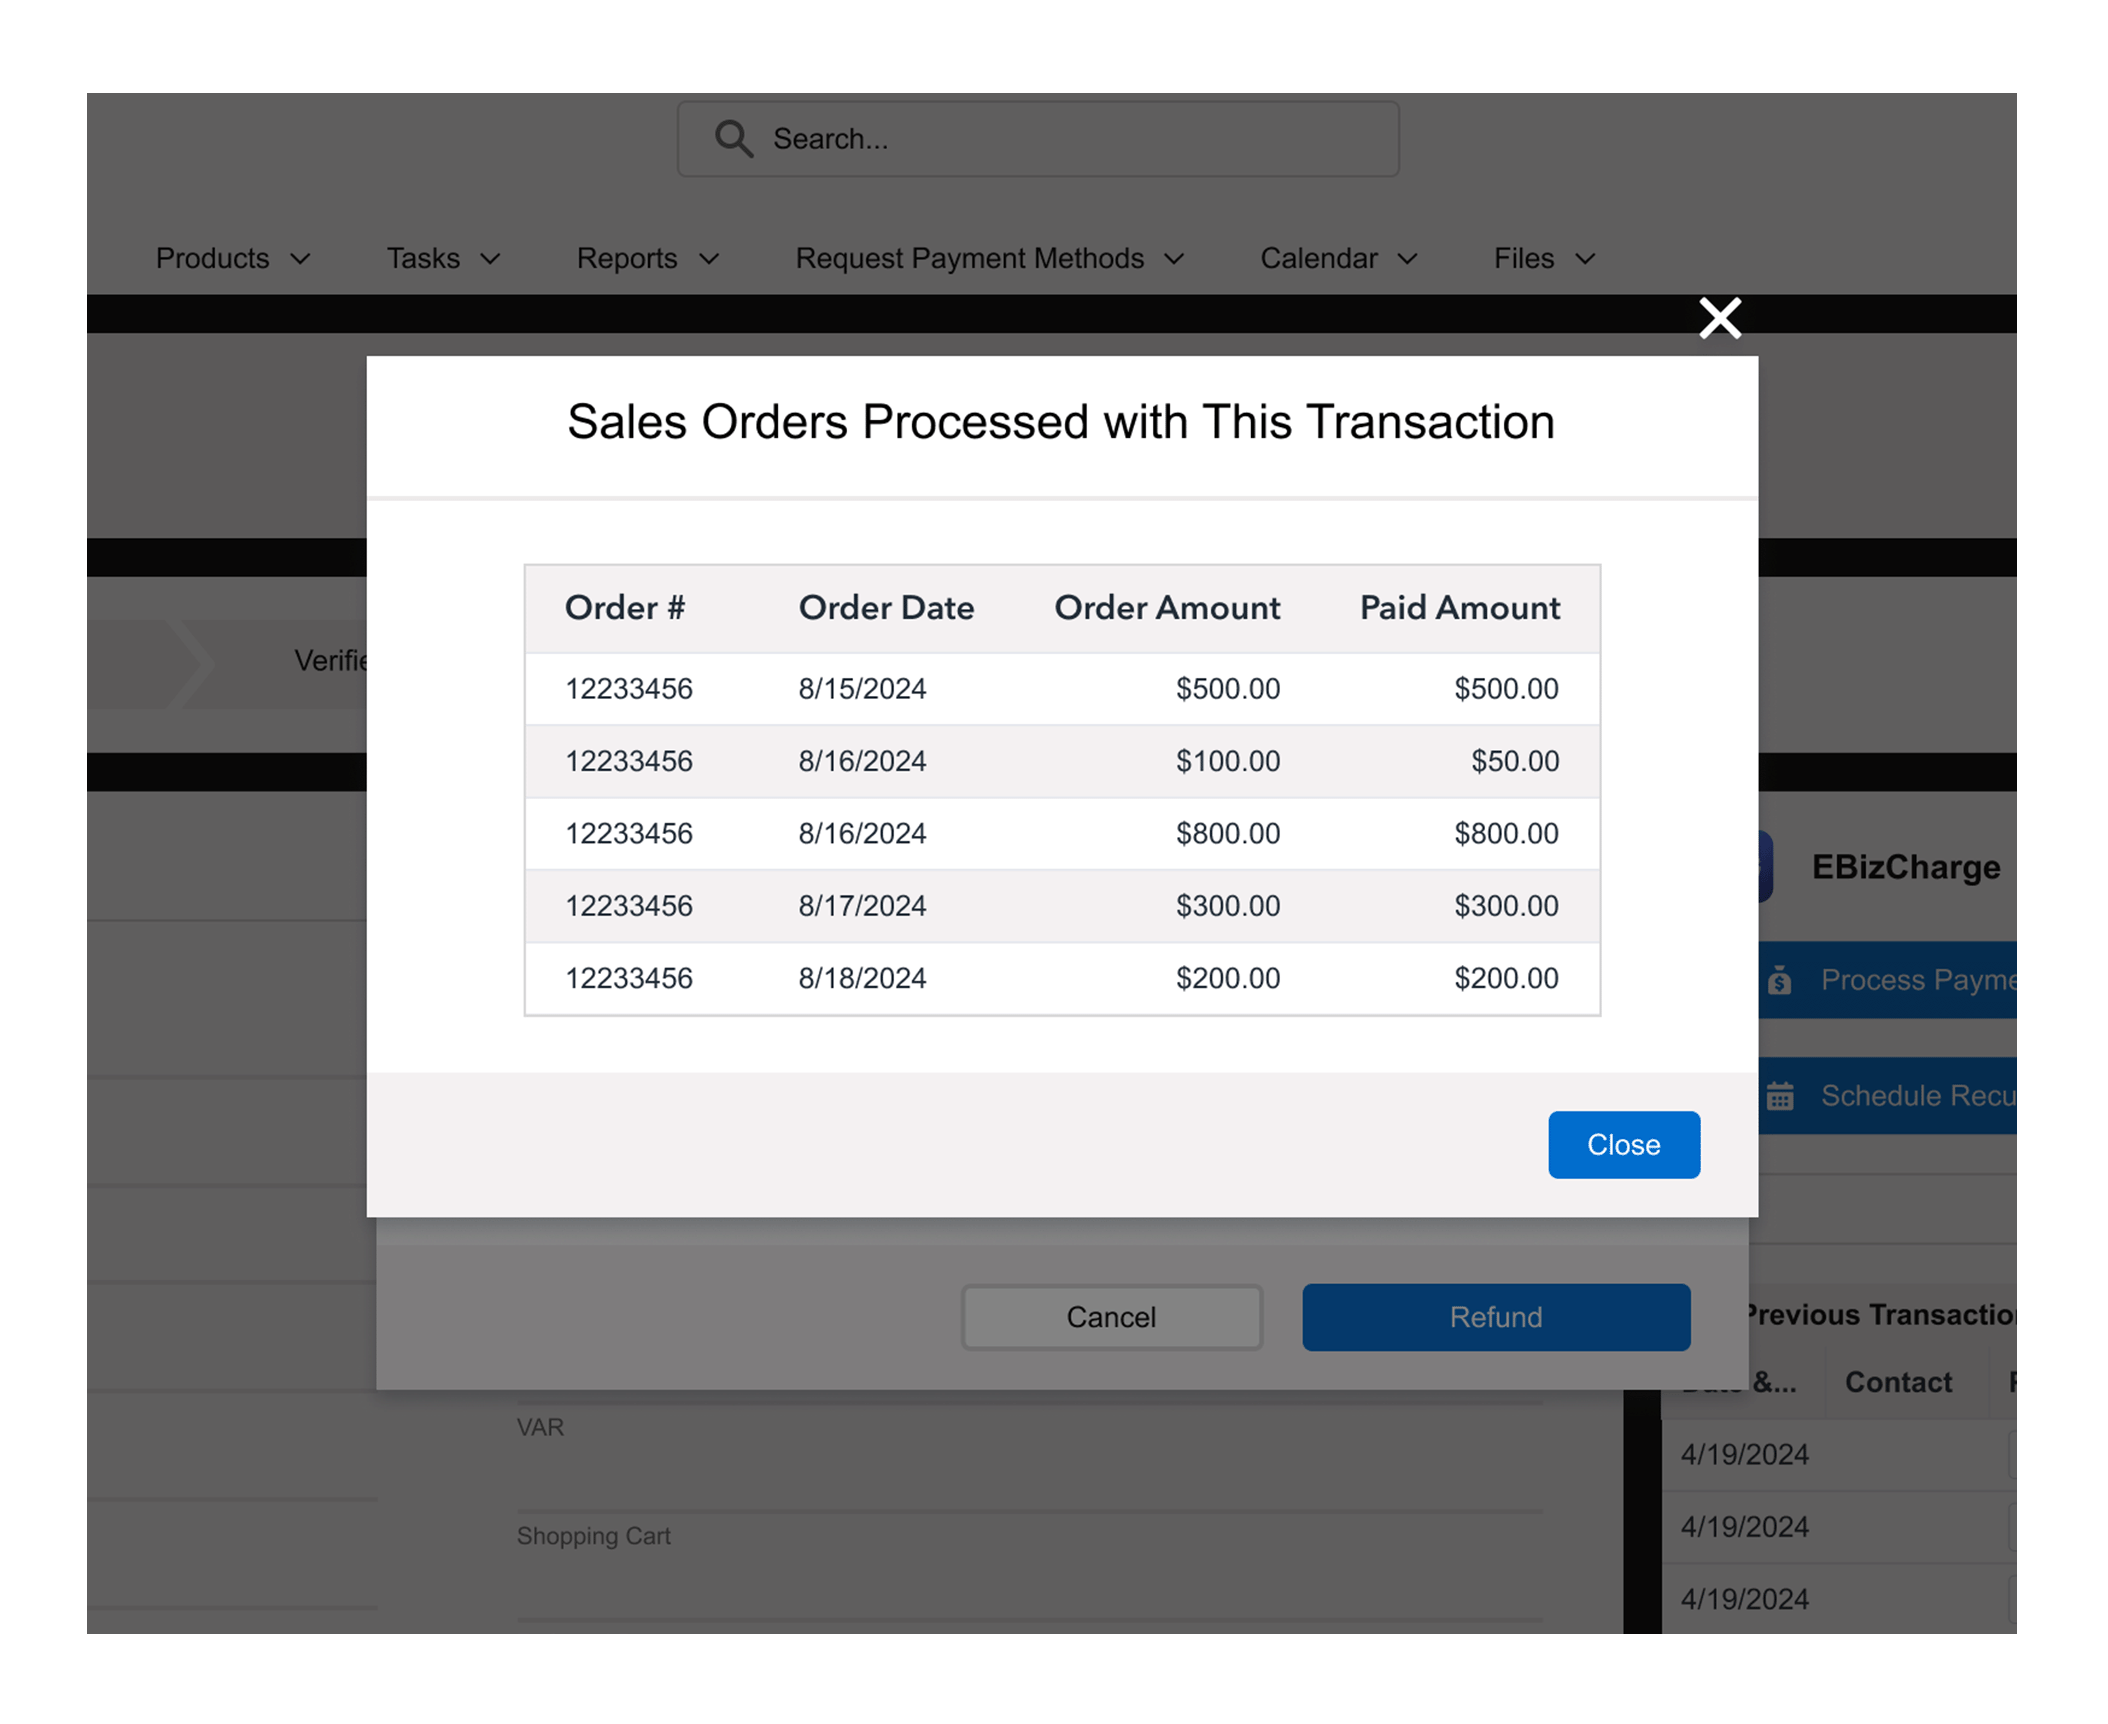Click the Order Date column header

885,608
